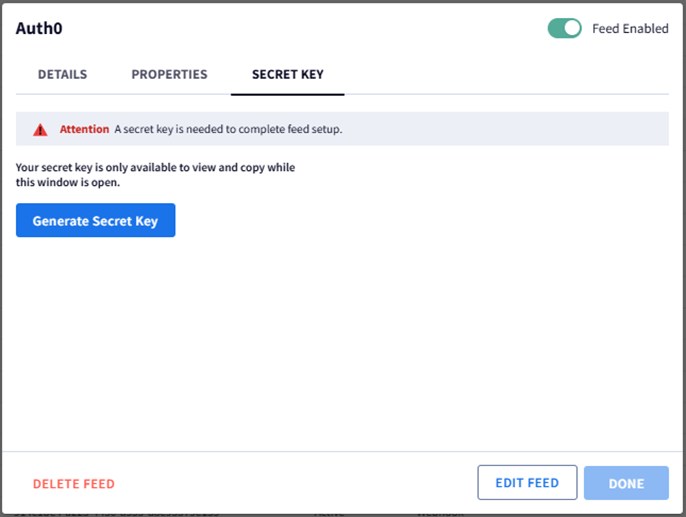Click the partially hidden Webhook text at bottom

[x=441, y=514]
